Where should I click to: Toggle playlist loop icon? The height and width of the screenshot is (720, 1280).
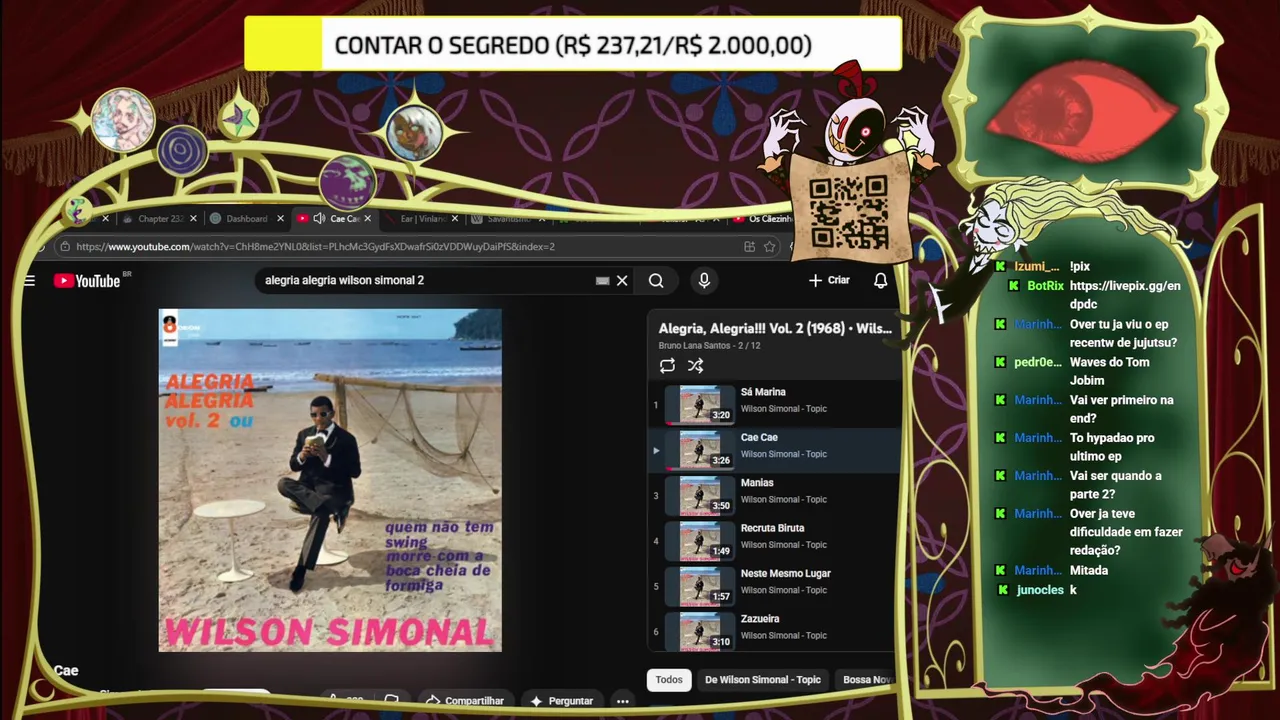(x=667, y=366)
